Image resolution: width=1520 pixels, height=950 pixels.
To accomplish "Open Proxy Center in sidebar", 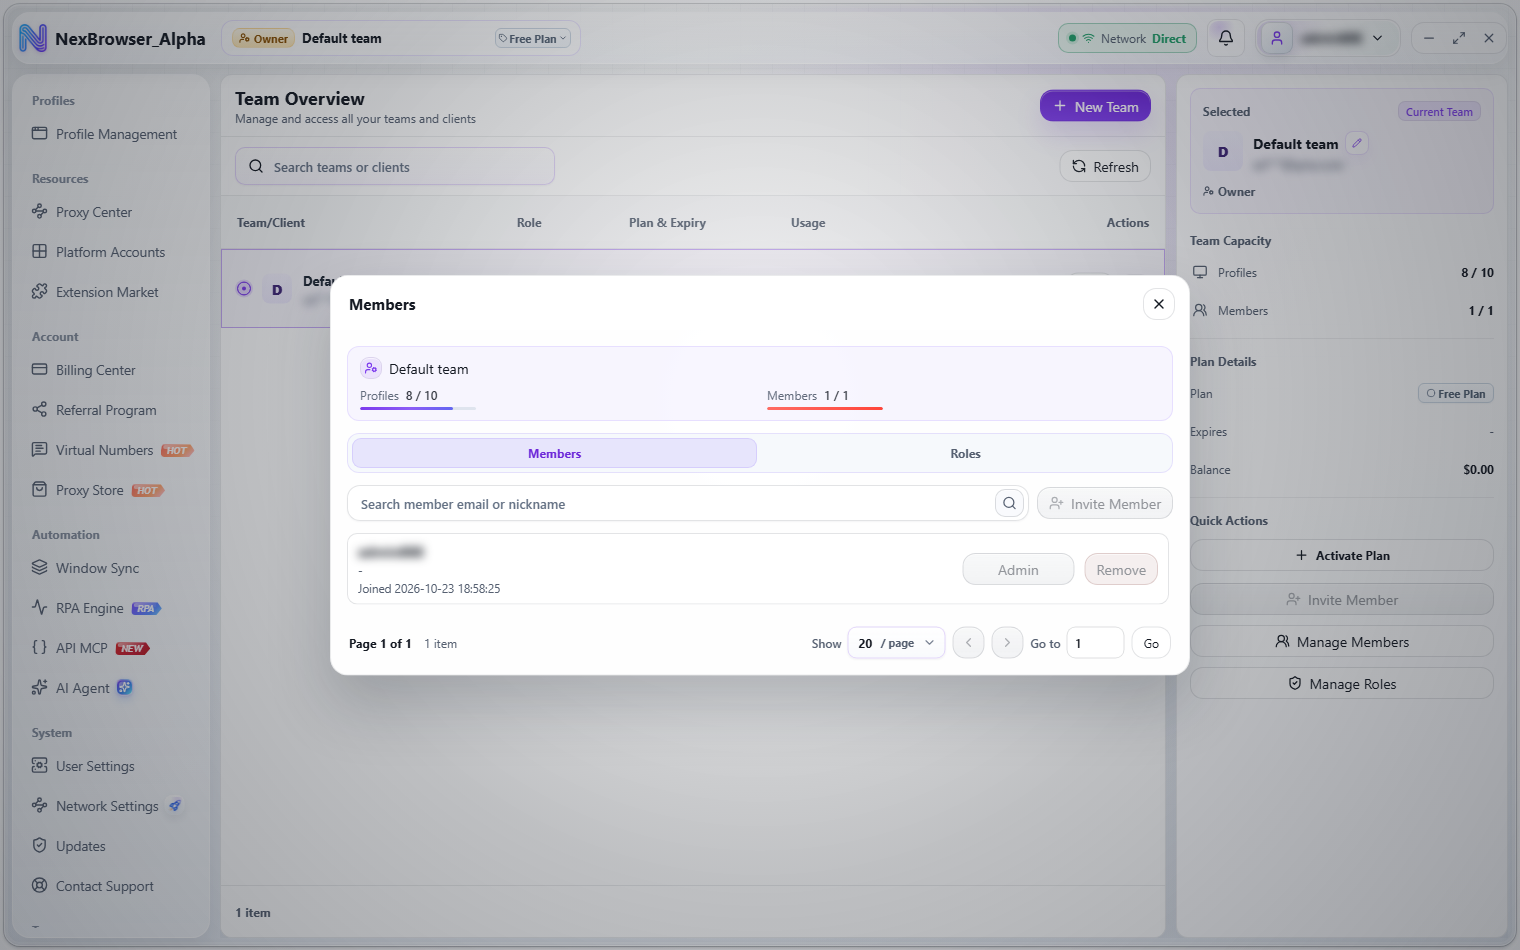I will (x=82, y=212).
